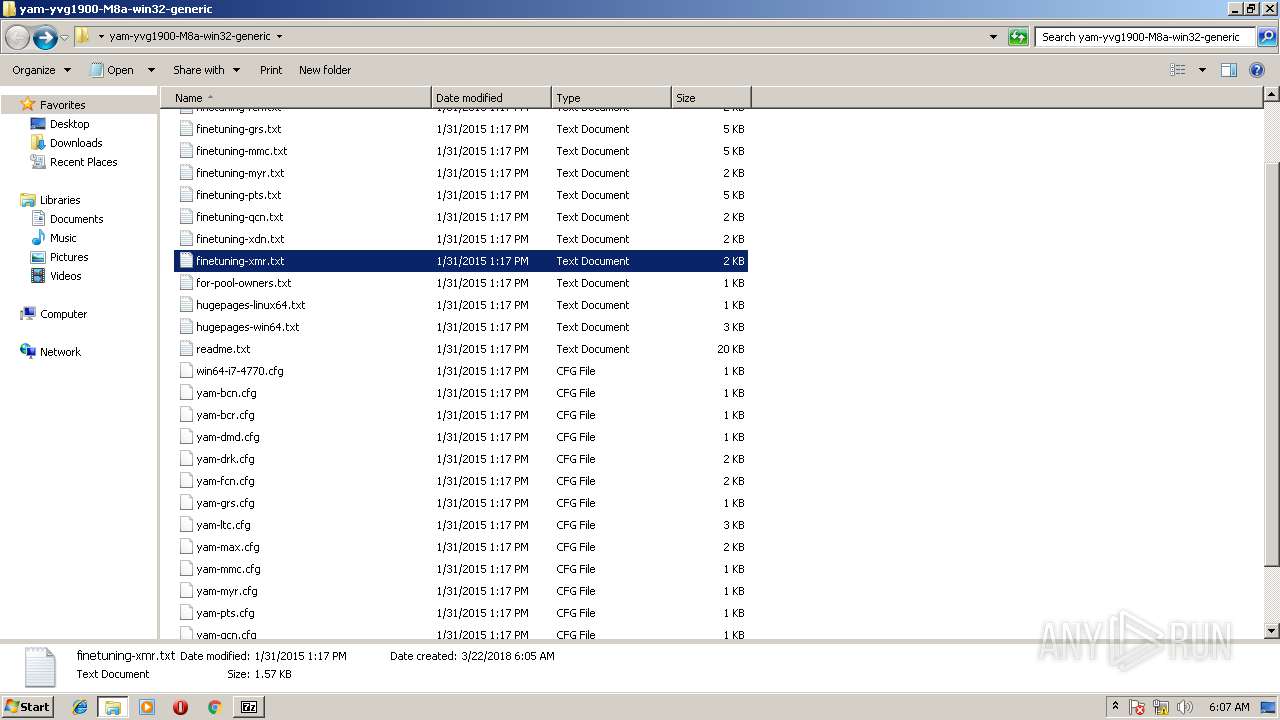Click the refresh icon beside address bar
1280x720 pixels.
pyautogui.click(x=1018, y=37)
